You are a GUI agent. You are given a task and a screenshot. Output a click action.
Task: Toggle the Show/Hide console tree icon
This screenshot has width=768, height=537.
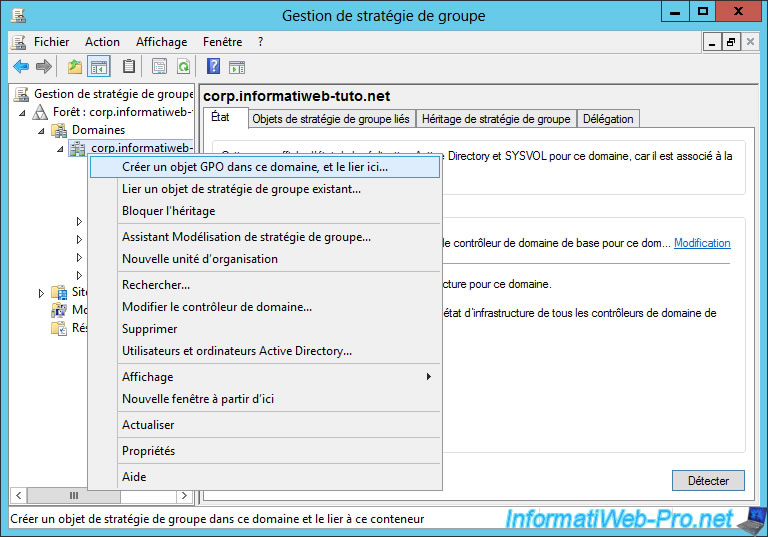(98, 66)
